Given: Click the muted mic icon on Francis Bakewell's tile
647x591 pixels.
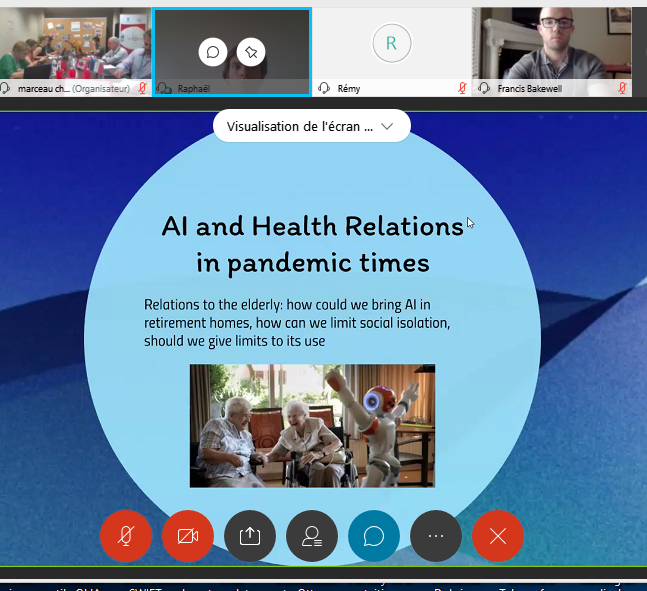Looking at the screenshot, I should point(622,88).
